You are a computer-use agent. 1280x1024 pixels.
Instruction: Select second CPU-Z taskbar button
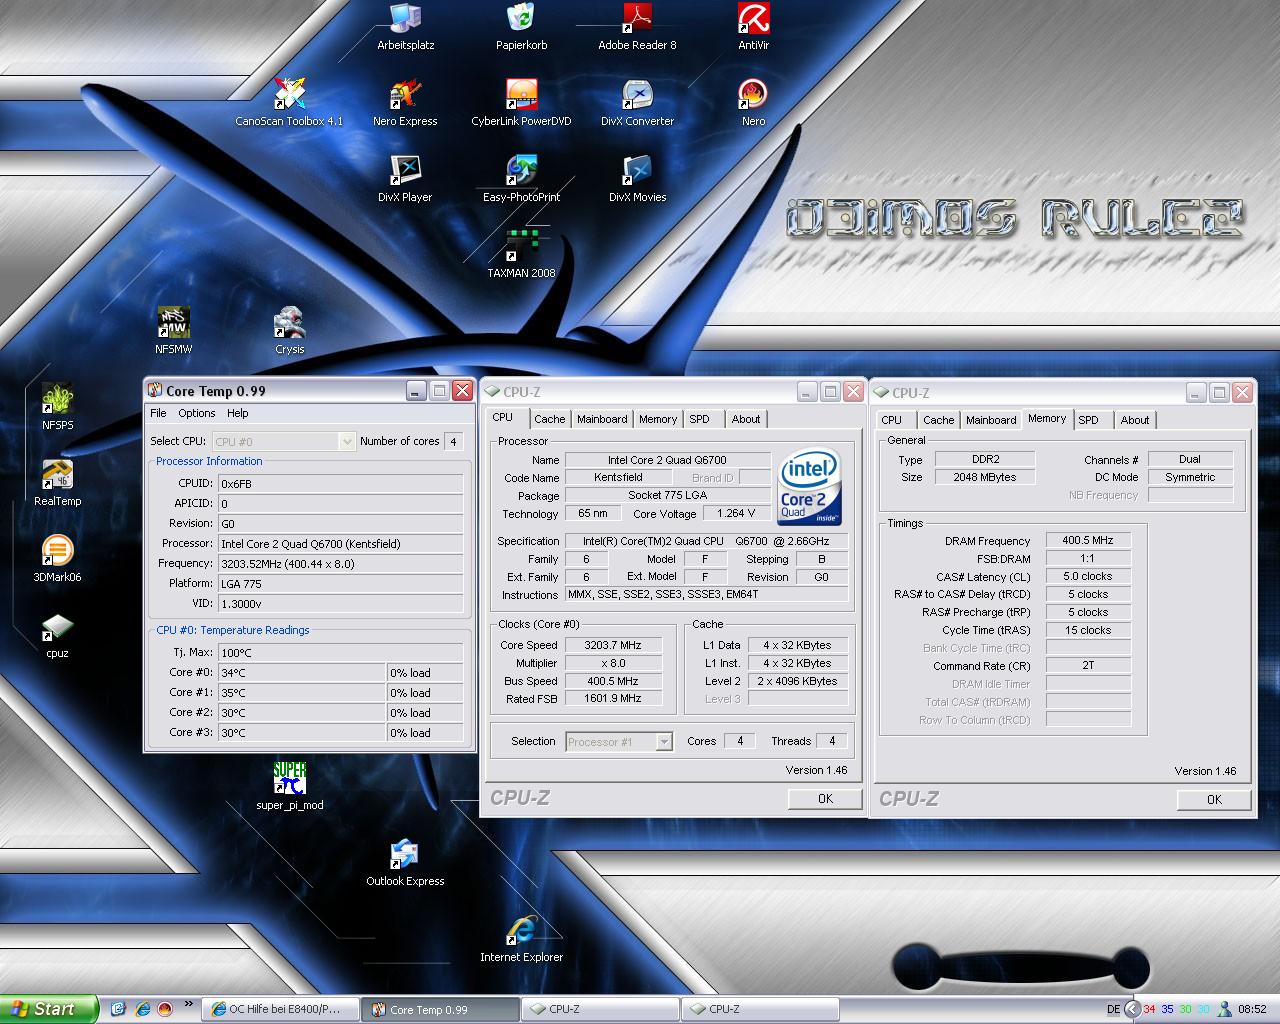point(760,1009)
